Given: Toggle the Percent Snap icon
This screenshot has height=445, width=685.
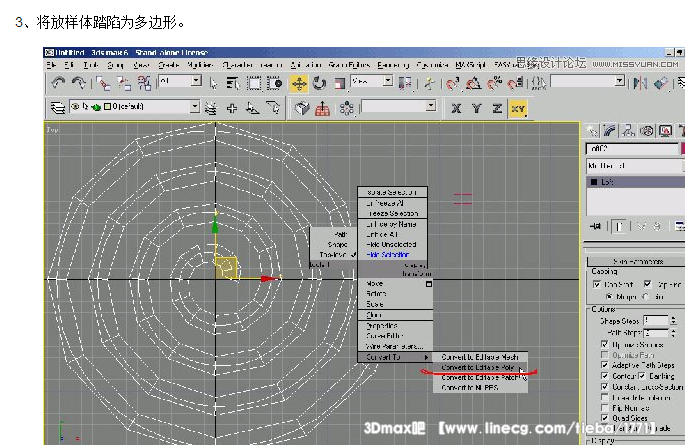Looking at the screenshot, I should pyautogui.click(x=495, y=83).
